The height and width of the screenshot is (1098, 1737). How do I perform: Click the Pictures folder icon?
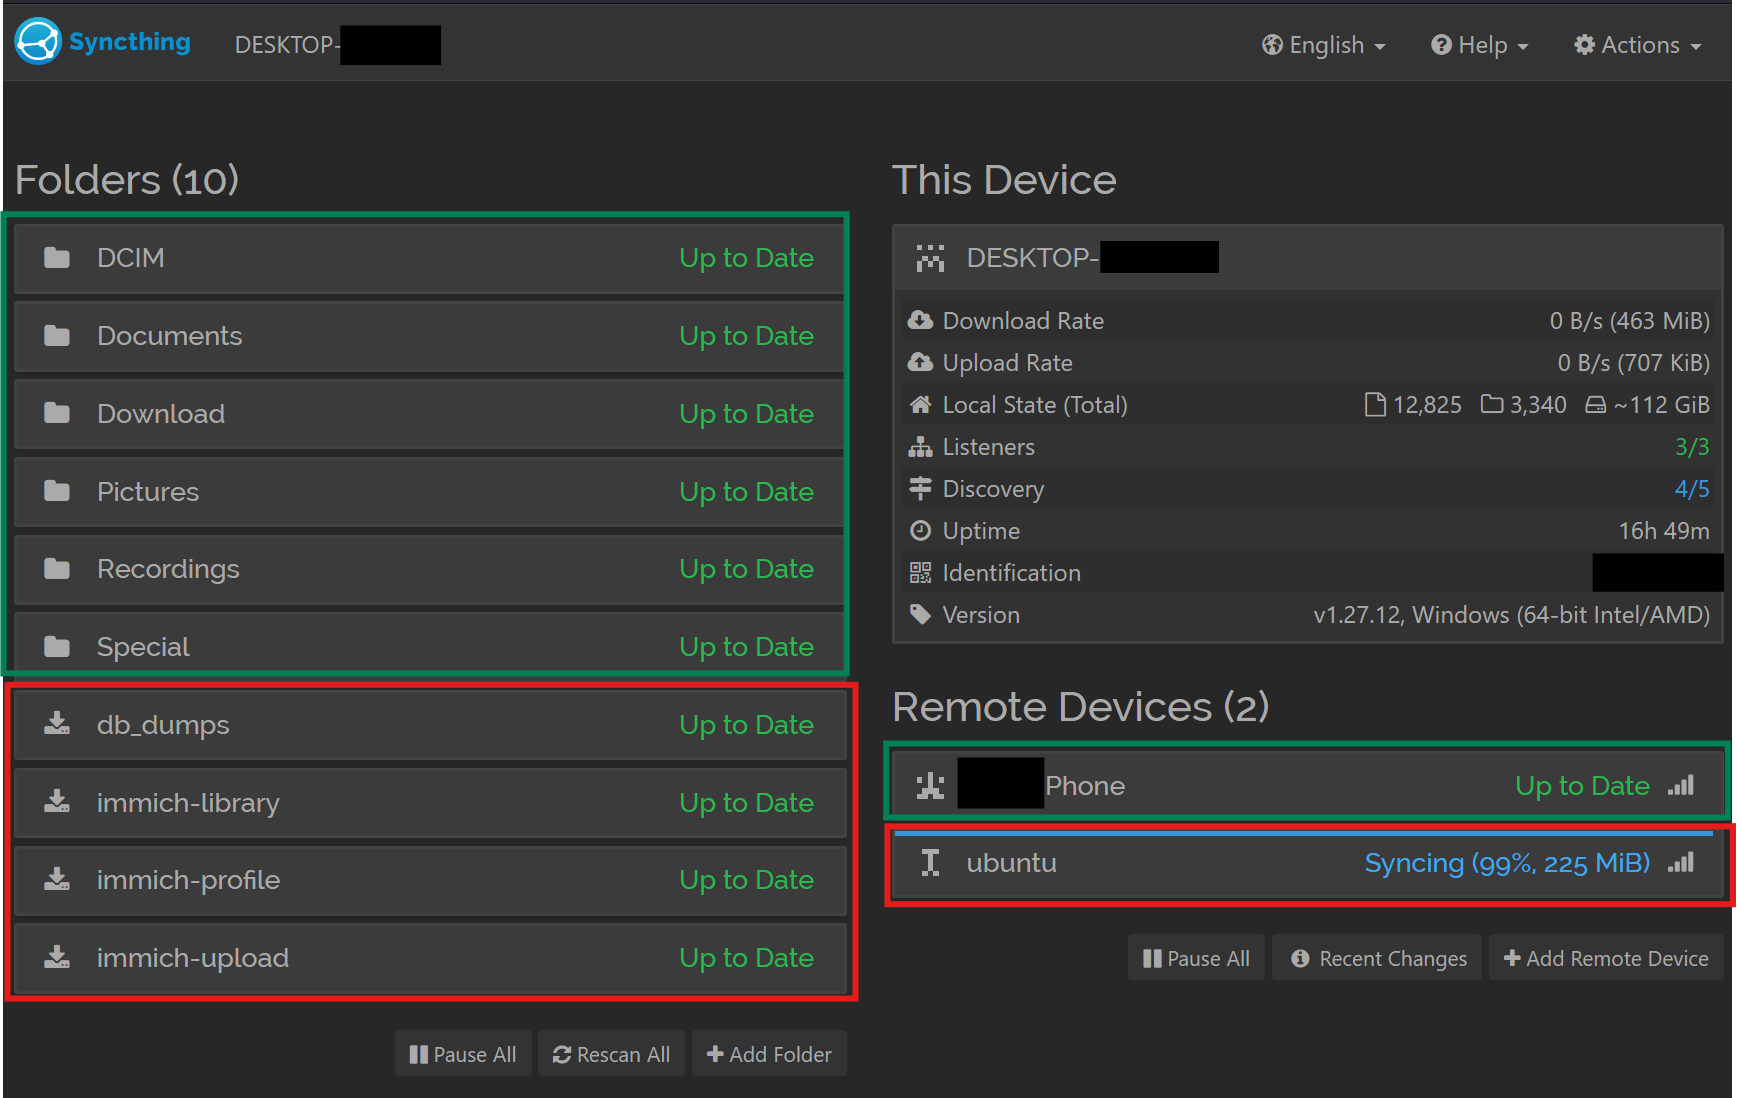tap(57, 491)
